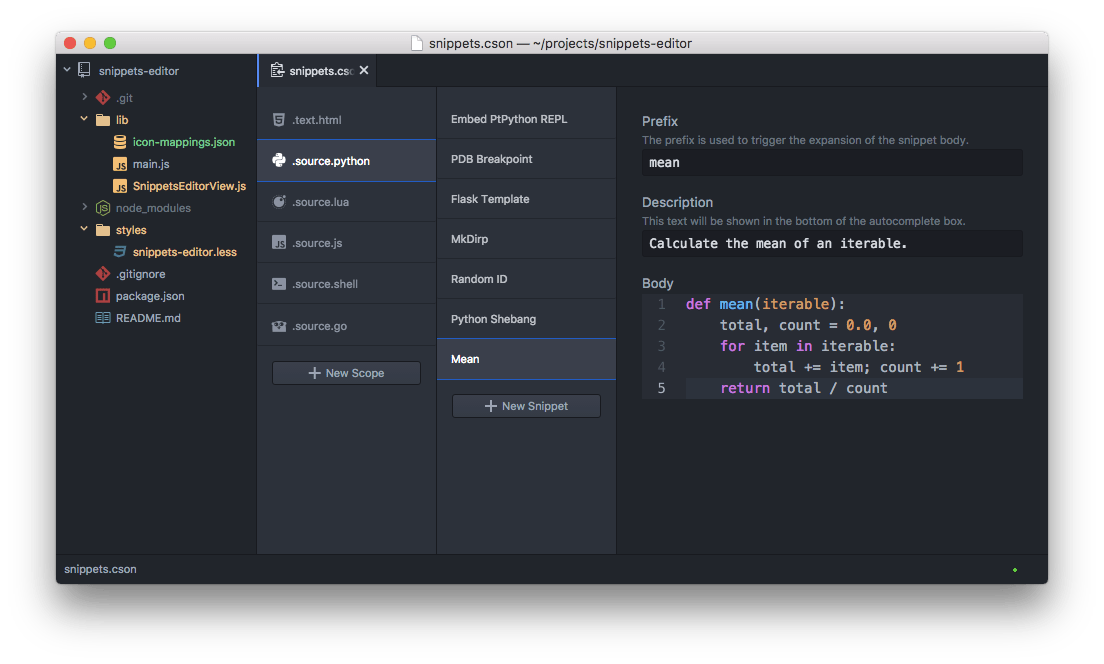1104x664 pixels.
Task: Open the Random ID snippet
Action: (x=526, y=279)
